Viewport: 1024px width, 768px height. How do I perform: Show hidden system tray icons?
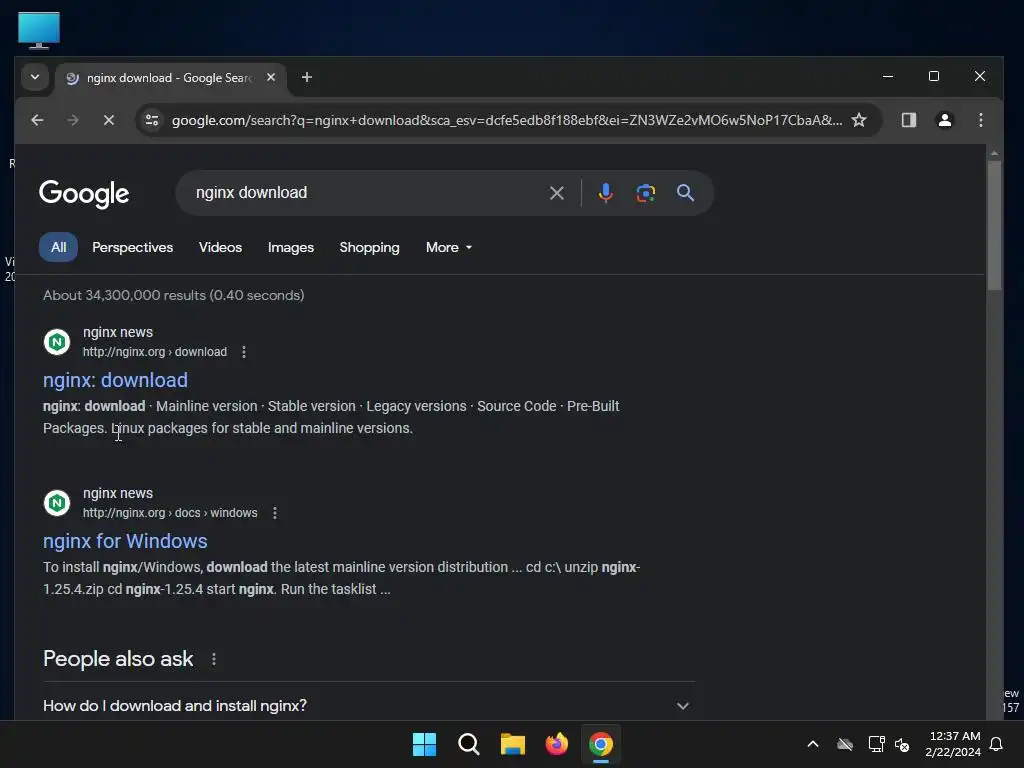click(x=813, y=744)
